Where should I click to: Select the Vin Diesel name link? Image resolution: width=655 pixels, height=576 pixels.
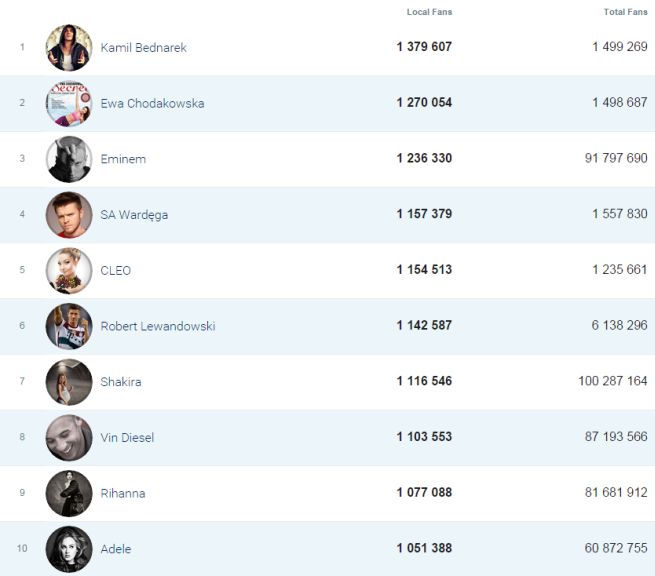coord(127,438)
